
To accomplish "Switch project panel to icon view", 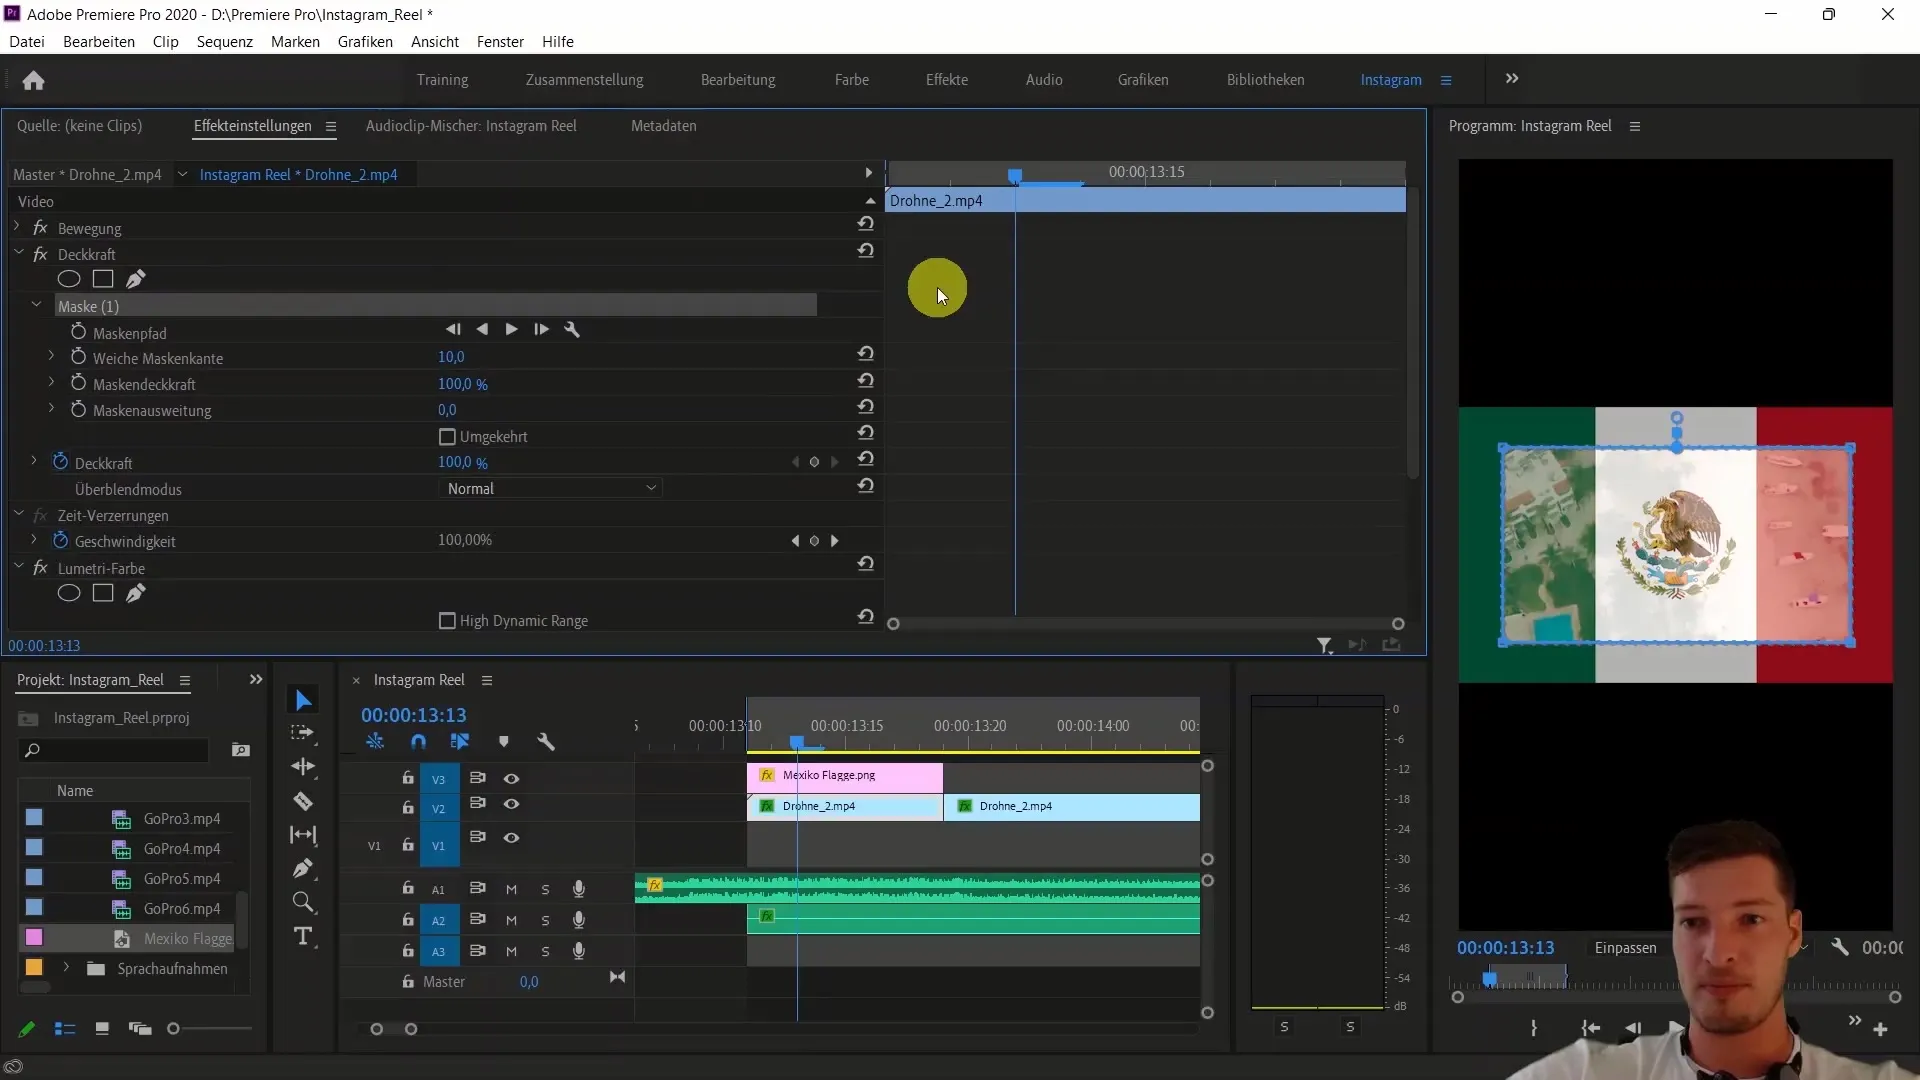I will click(102, 1029).
